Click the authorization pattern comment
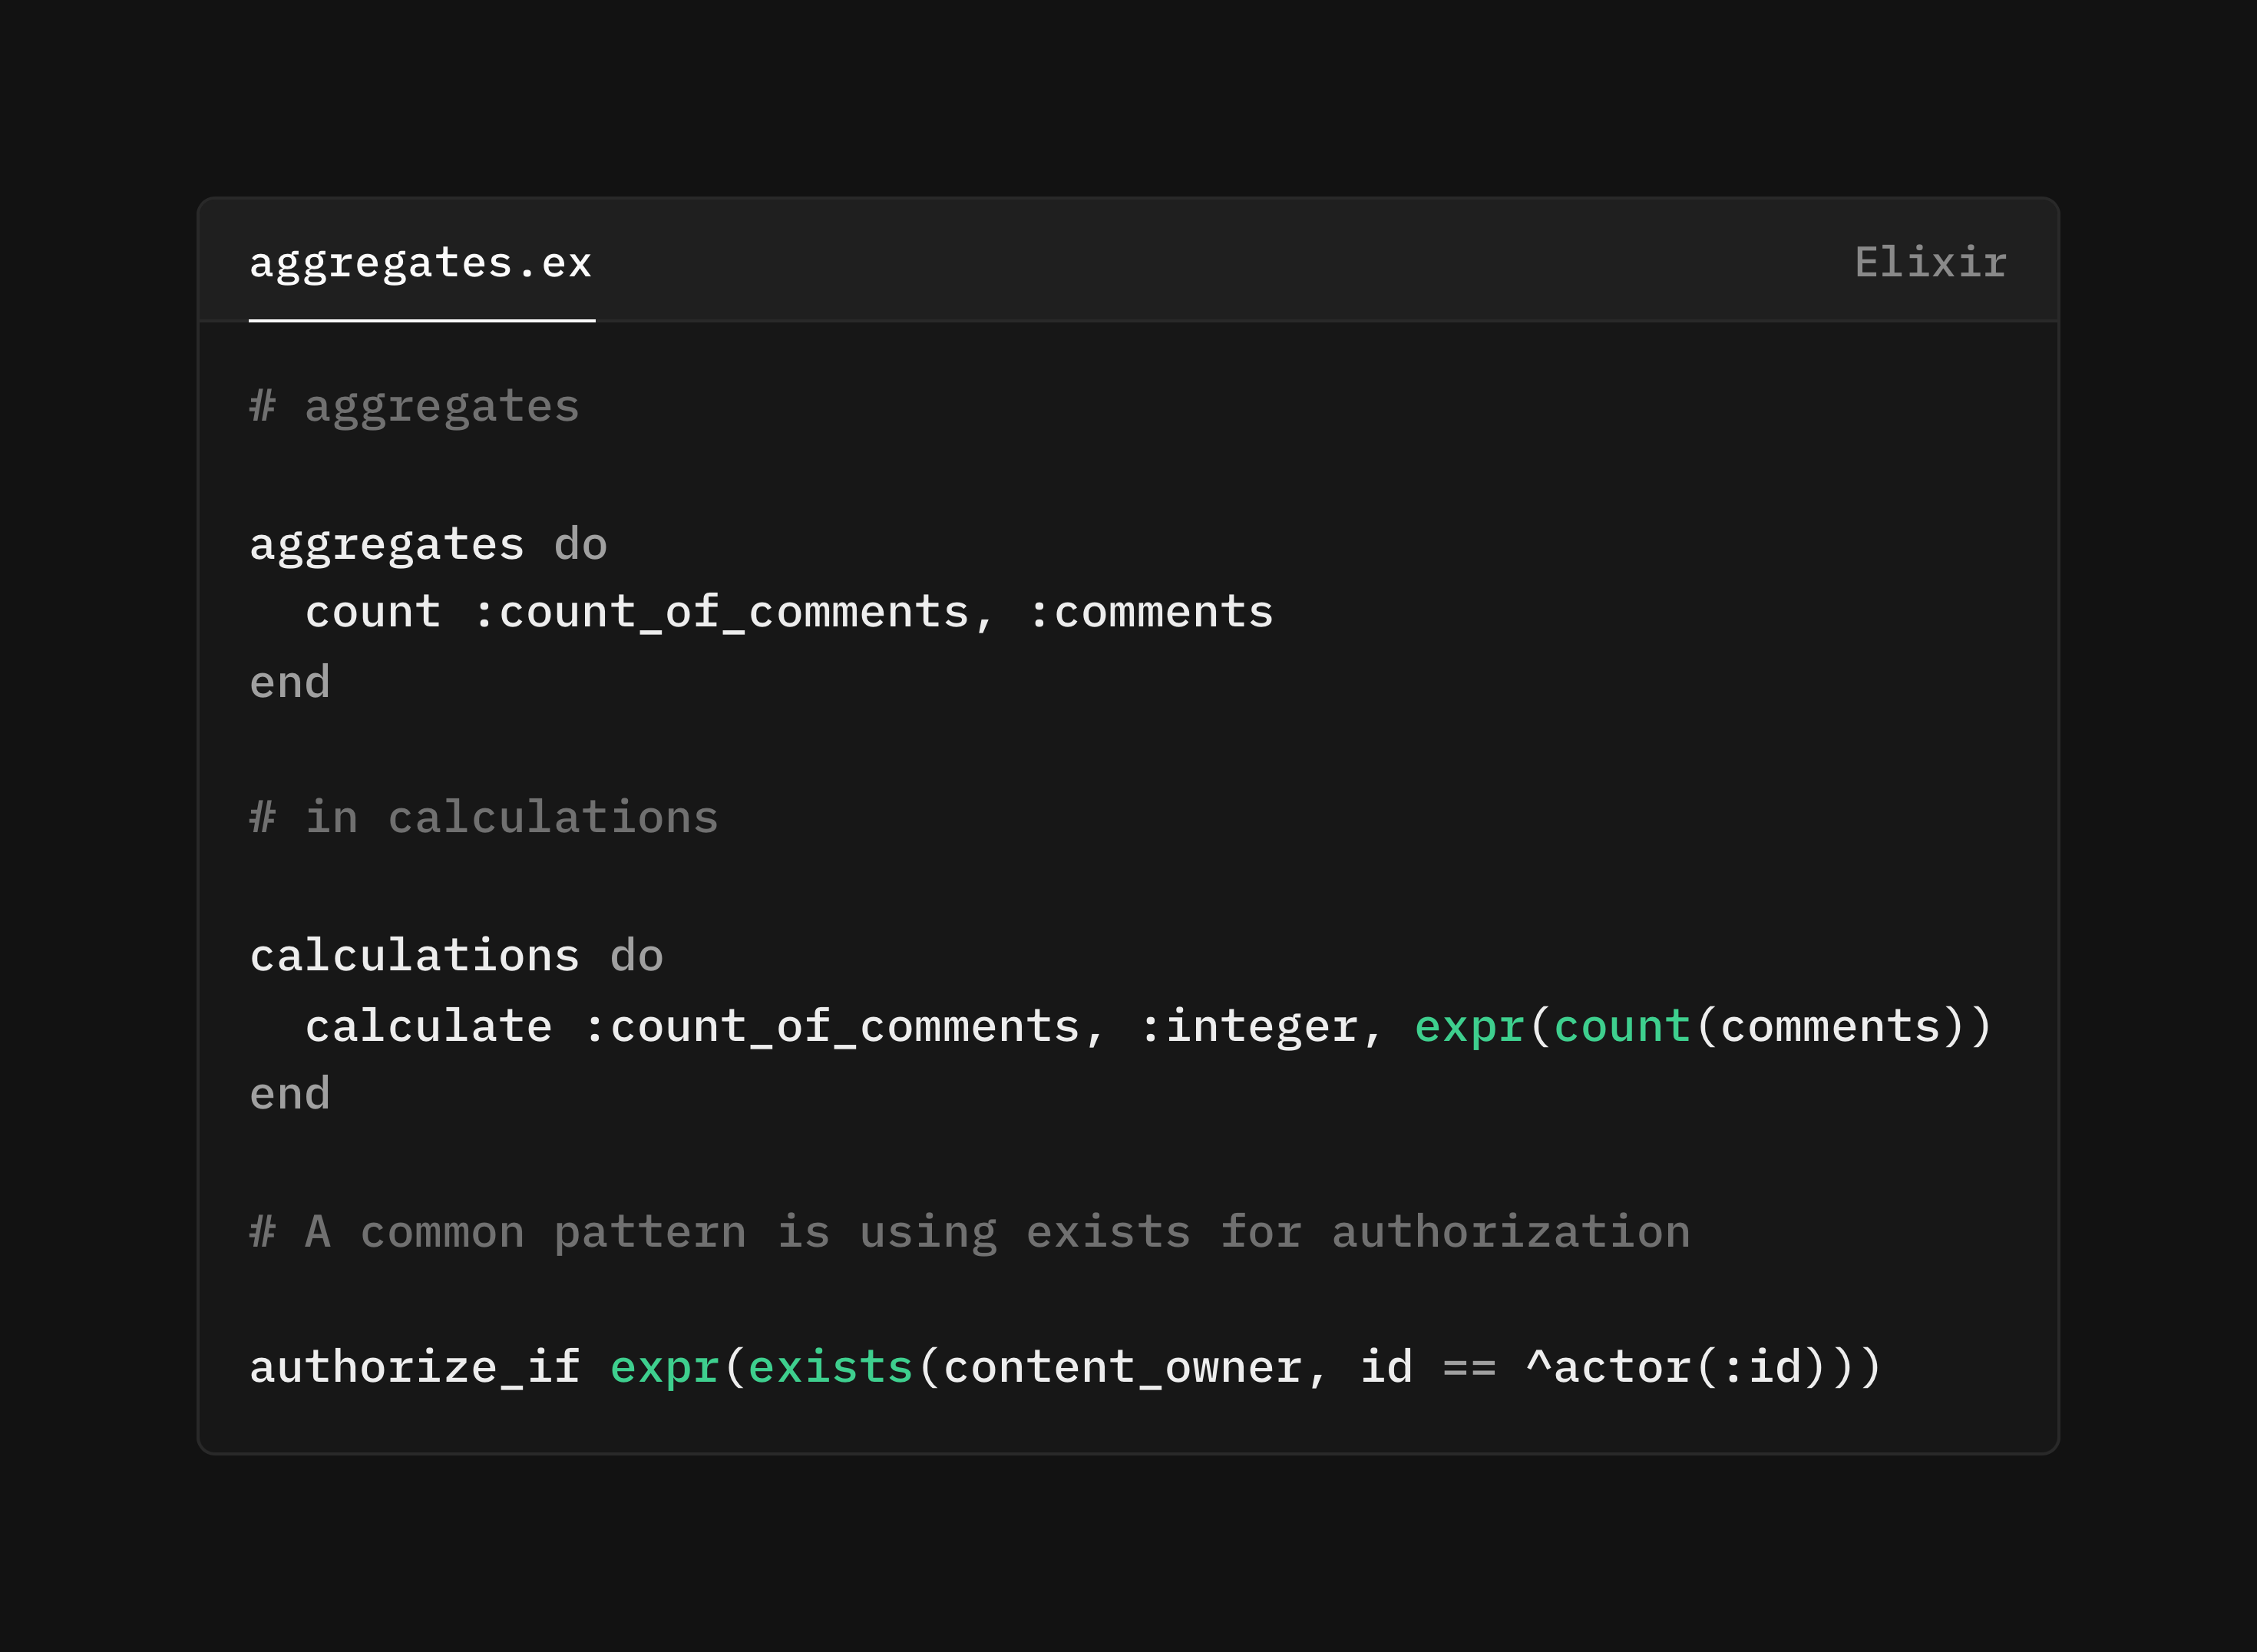 (x=970, y=1232)
